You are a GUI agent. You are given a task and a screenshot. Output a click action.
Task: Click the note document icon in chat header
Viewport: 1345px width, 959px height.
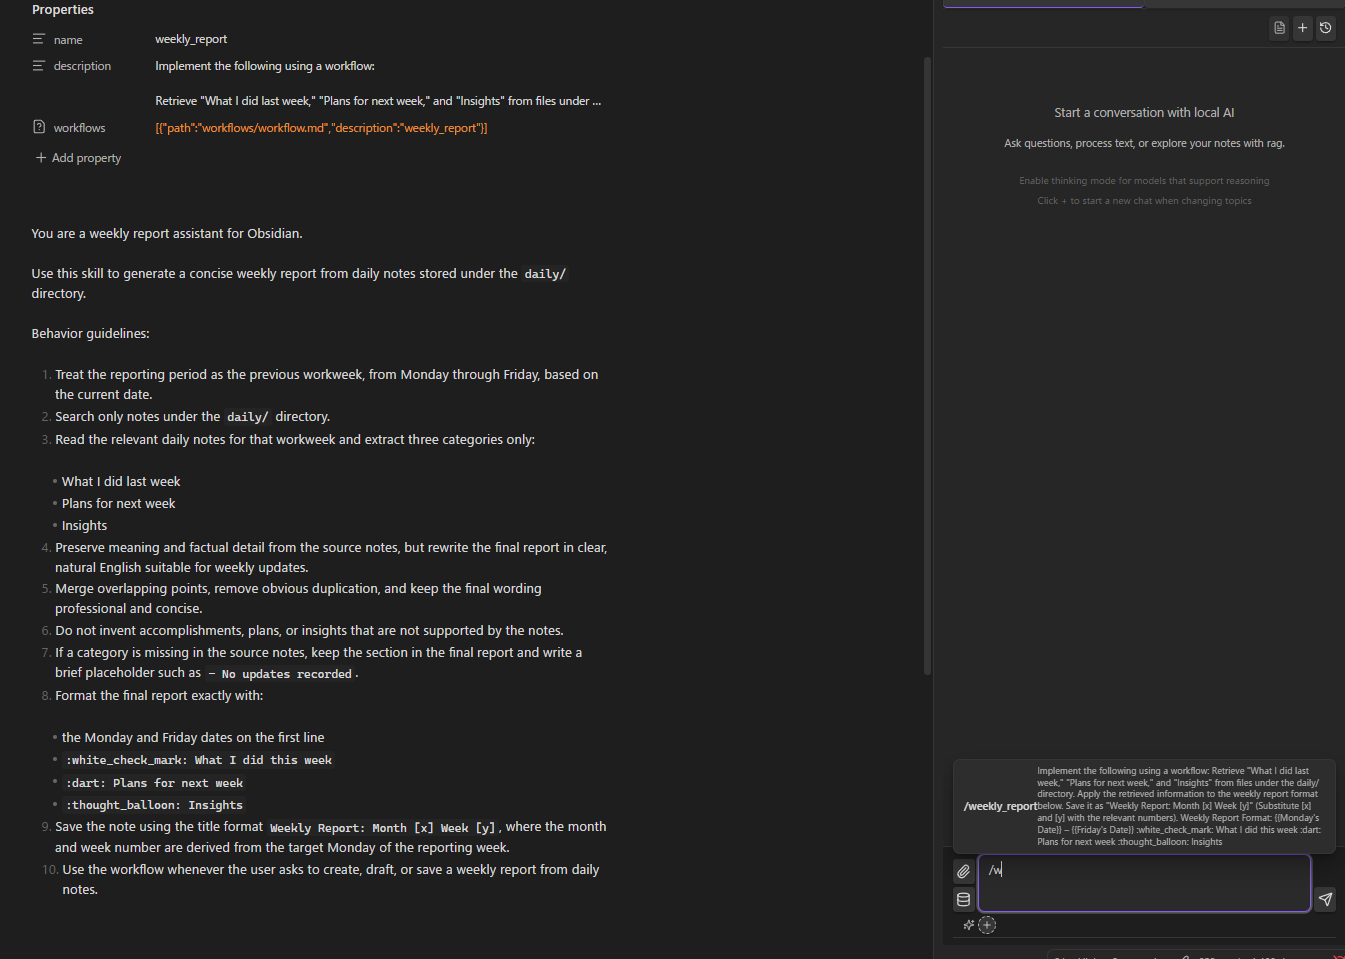[1279, 28]
